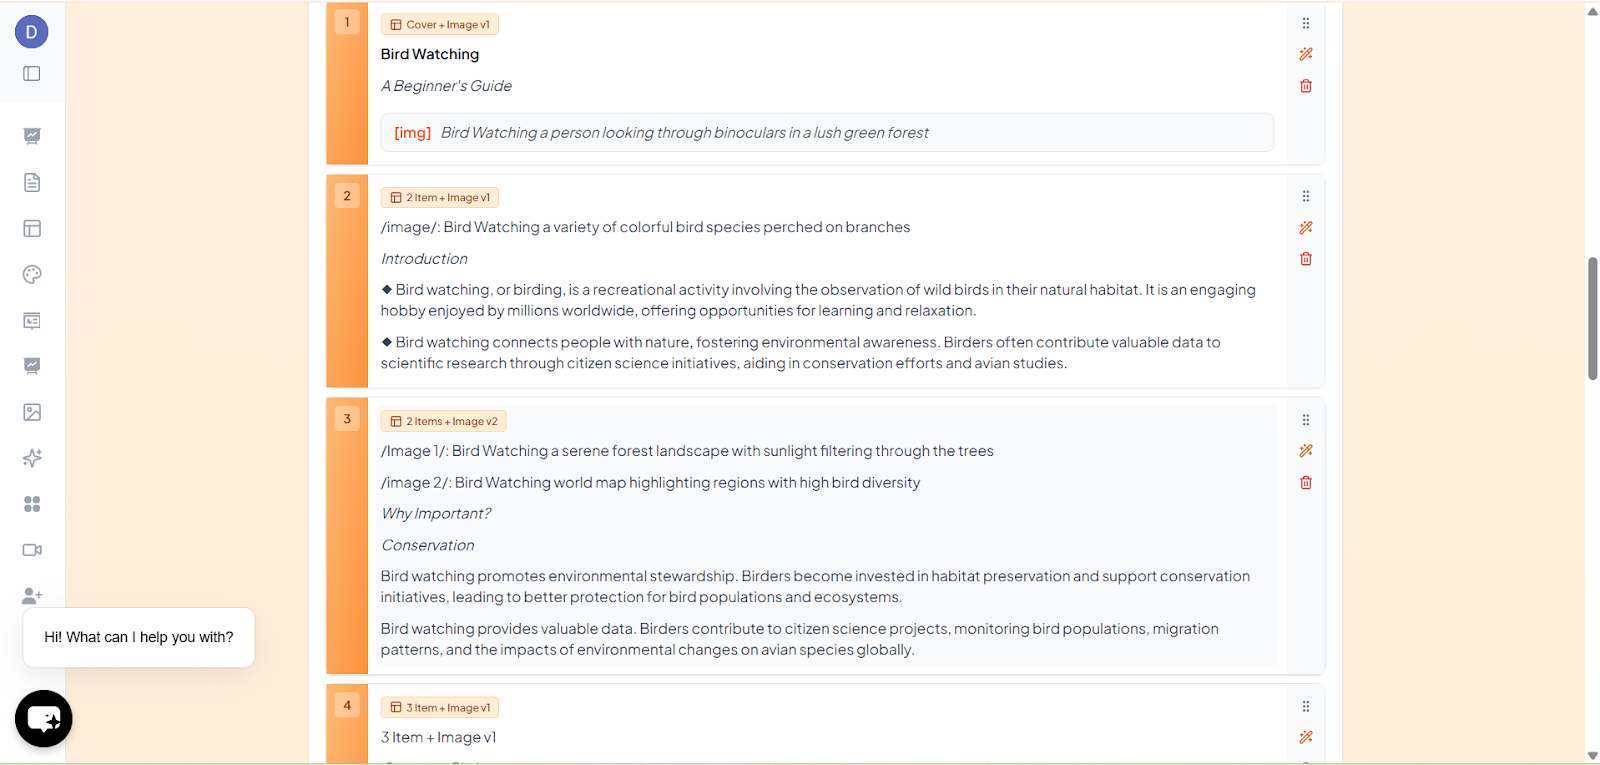Click the page vertical scrollbar thumb
The height and width of the screenshot is (765, 1600).
click(x=1592, y=318)
